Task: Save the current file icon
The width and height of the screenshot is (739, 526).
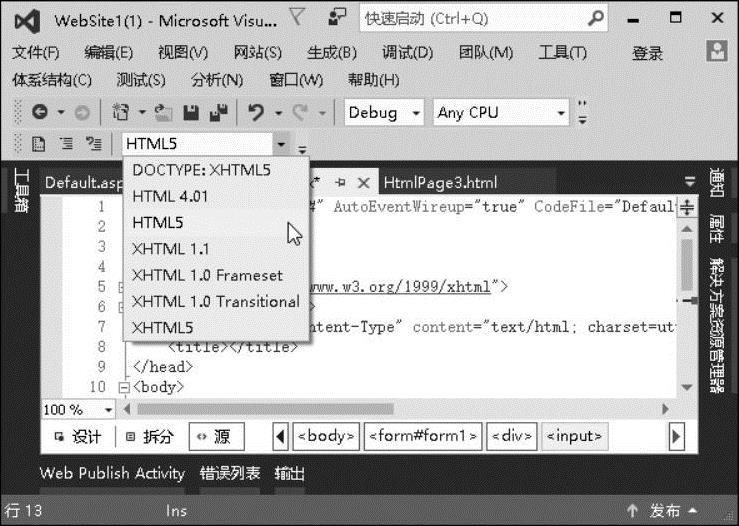Action: click(190, 113)
